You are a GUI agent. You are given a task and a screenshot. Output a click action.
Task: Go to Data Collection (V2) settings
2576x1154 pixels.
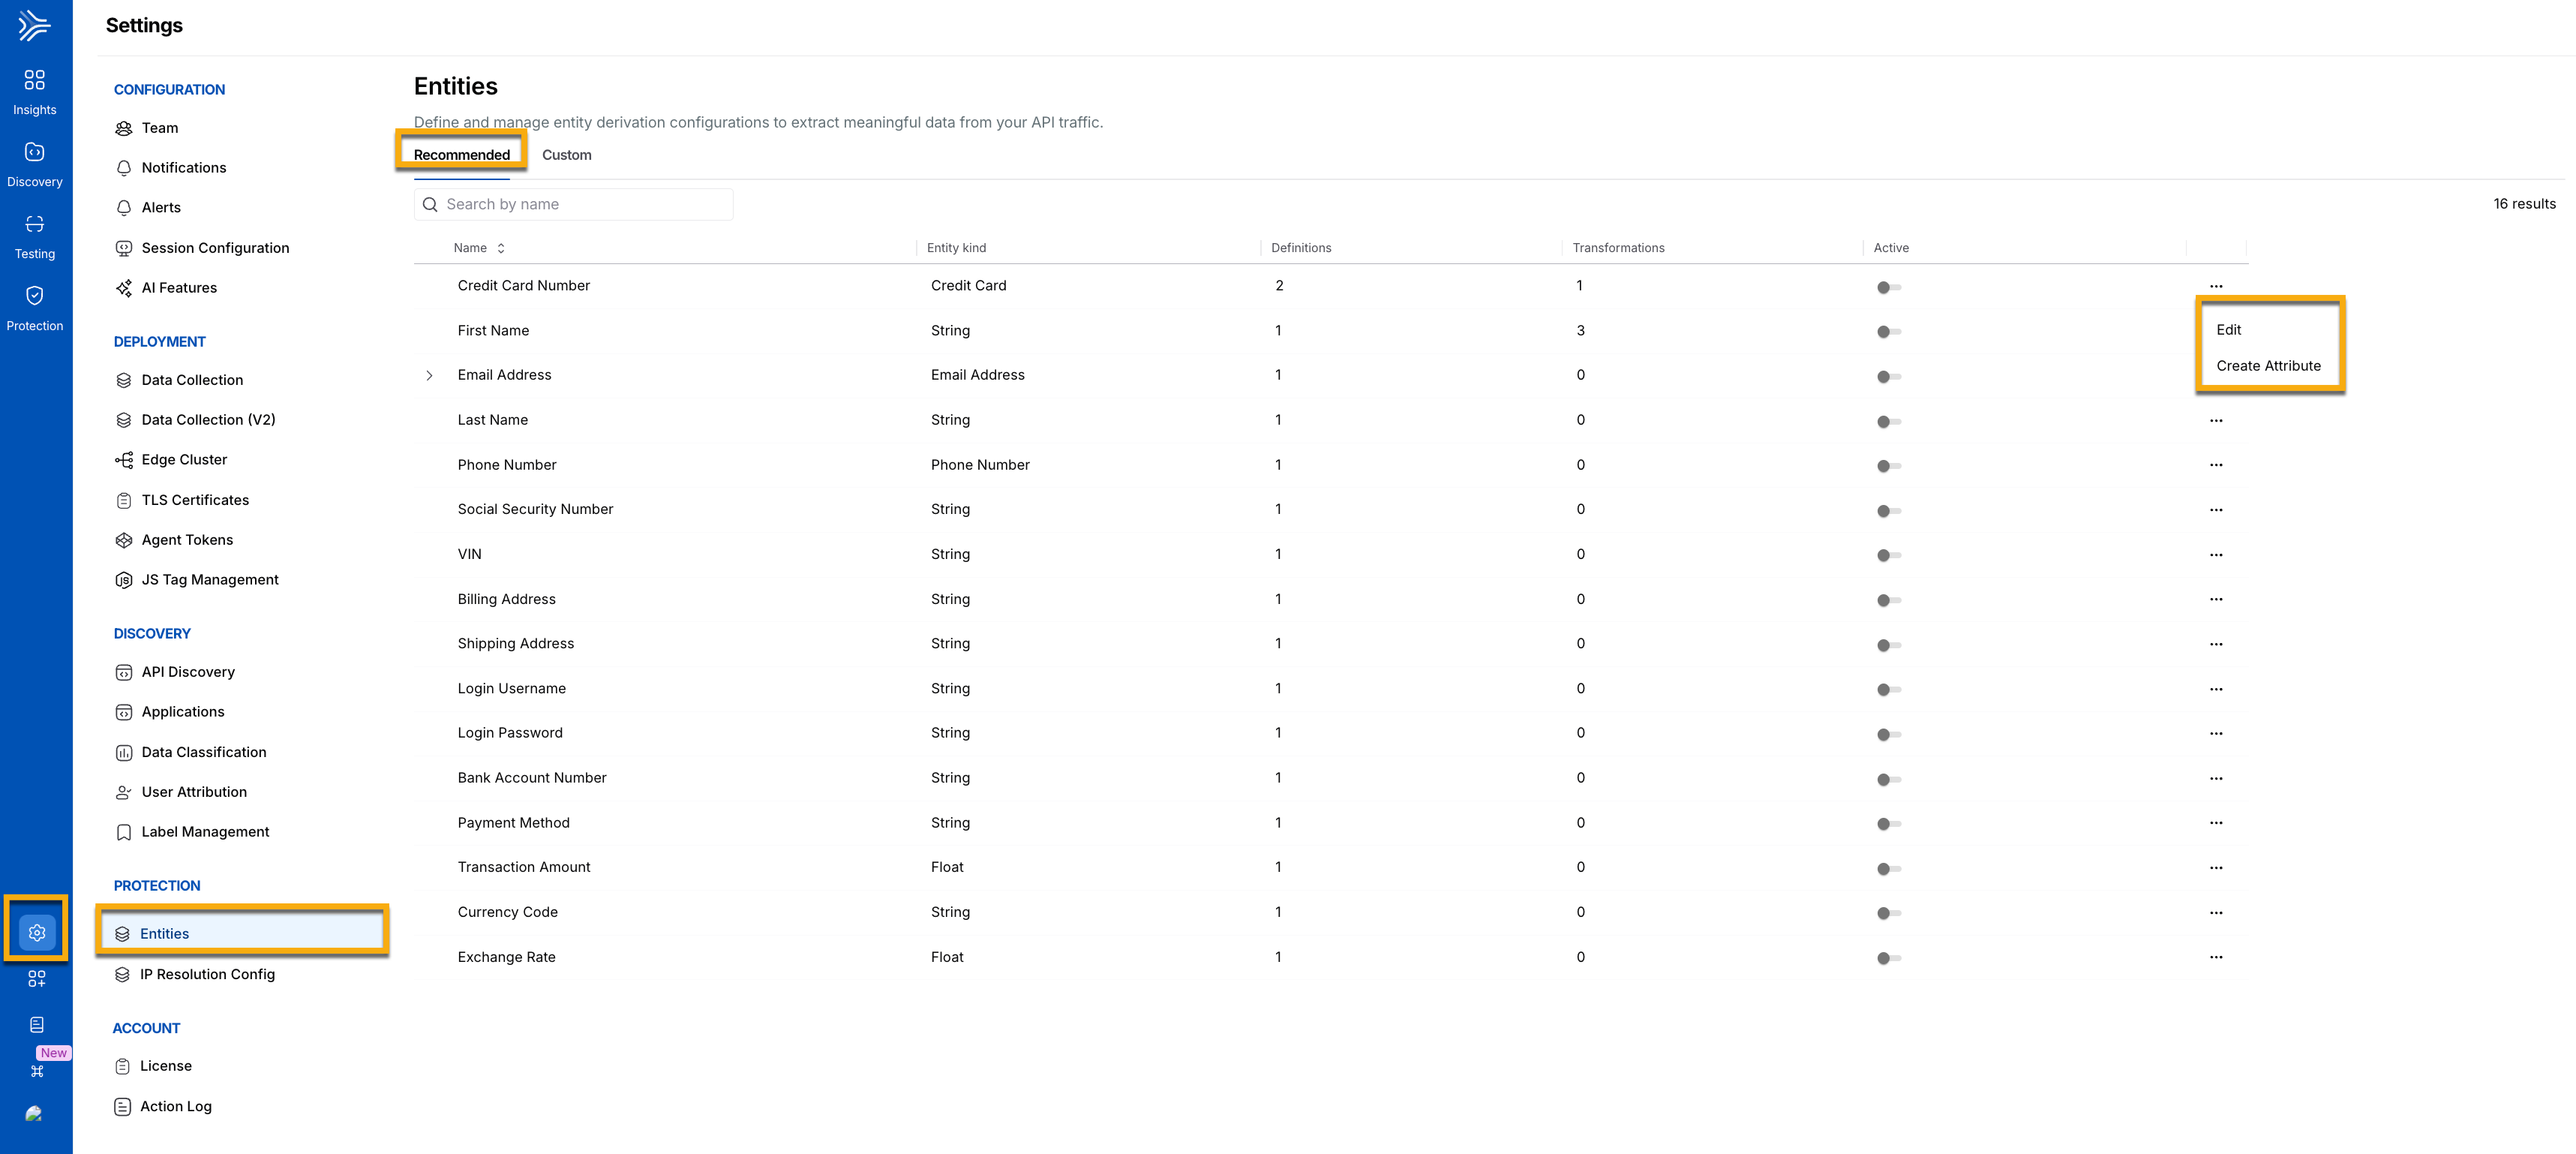click(x=208, y=420)
